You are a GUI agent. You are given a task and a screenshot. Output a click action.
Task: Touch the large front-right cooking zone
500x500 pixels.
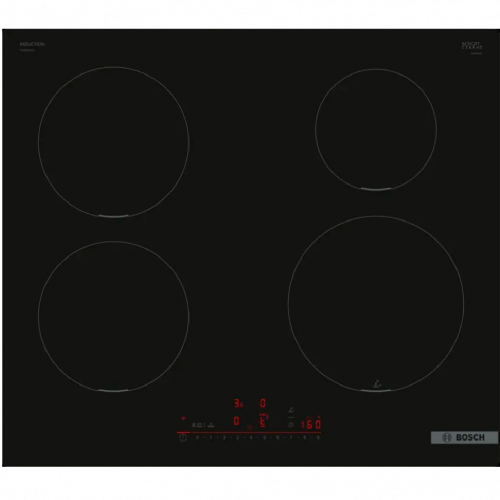(x=376, y=304)
